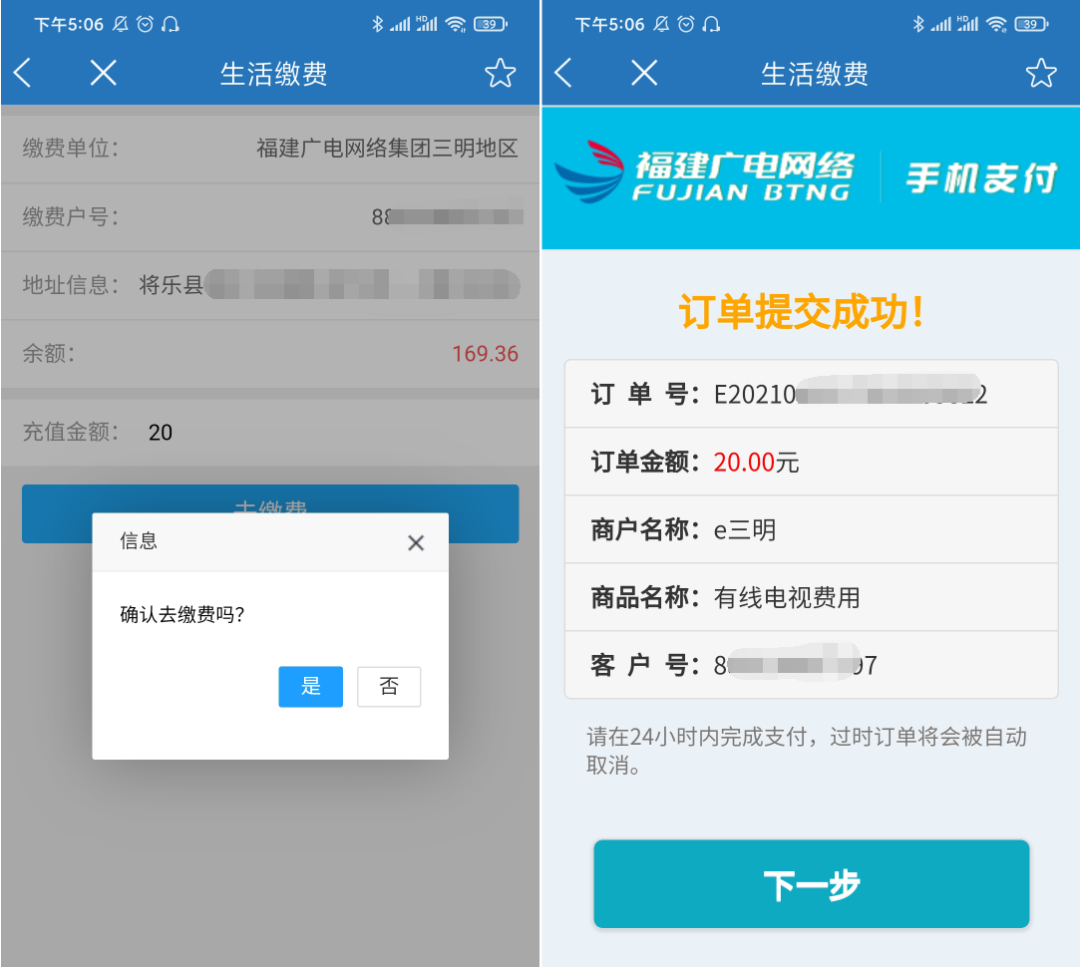Screen dimensions: 1080x967
Task: Tap the left screen battery status icon
Action: pos(490,24)
